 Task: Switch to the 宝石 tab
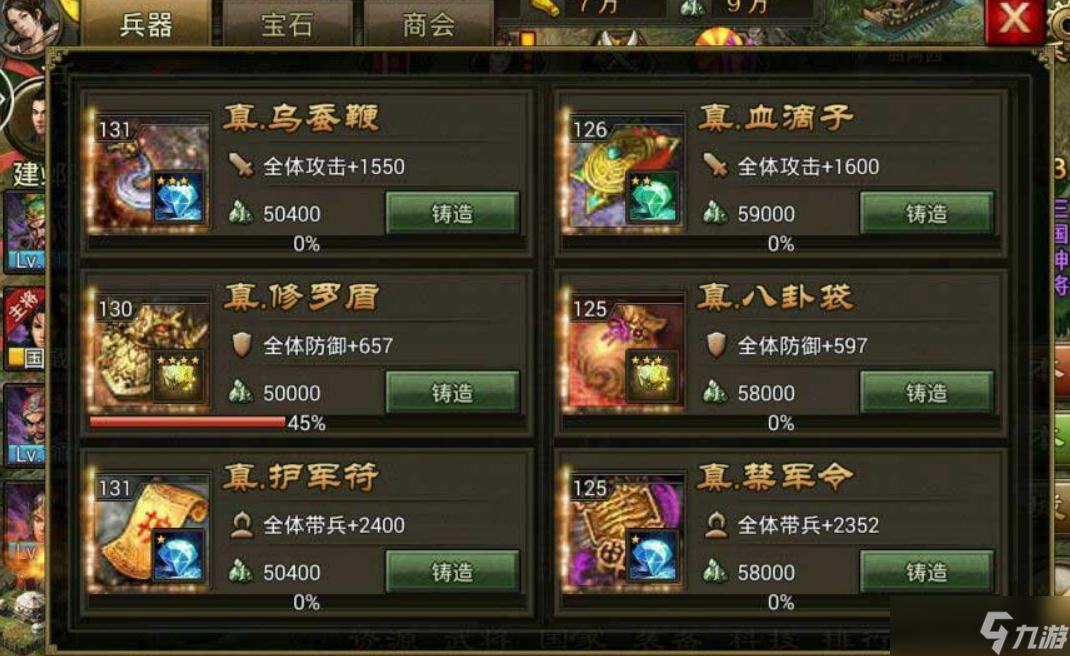[287, 24]
